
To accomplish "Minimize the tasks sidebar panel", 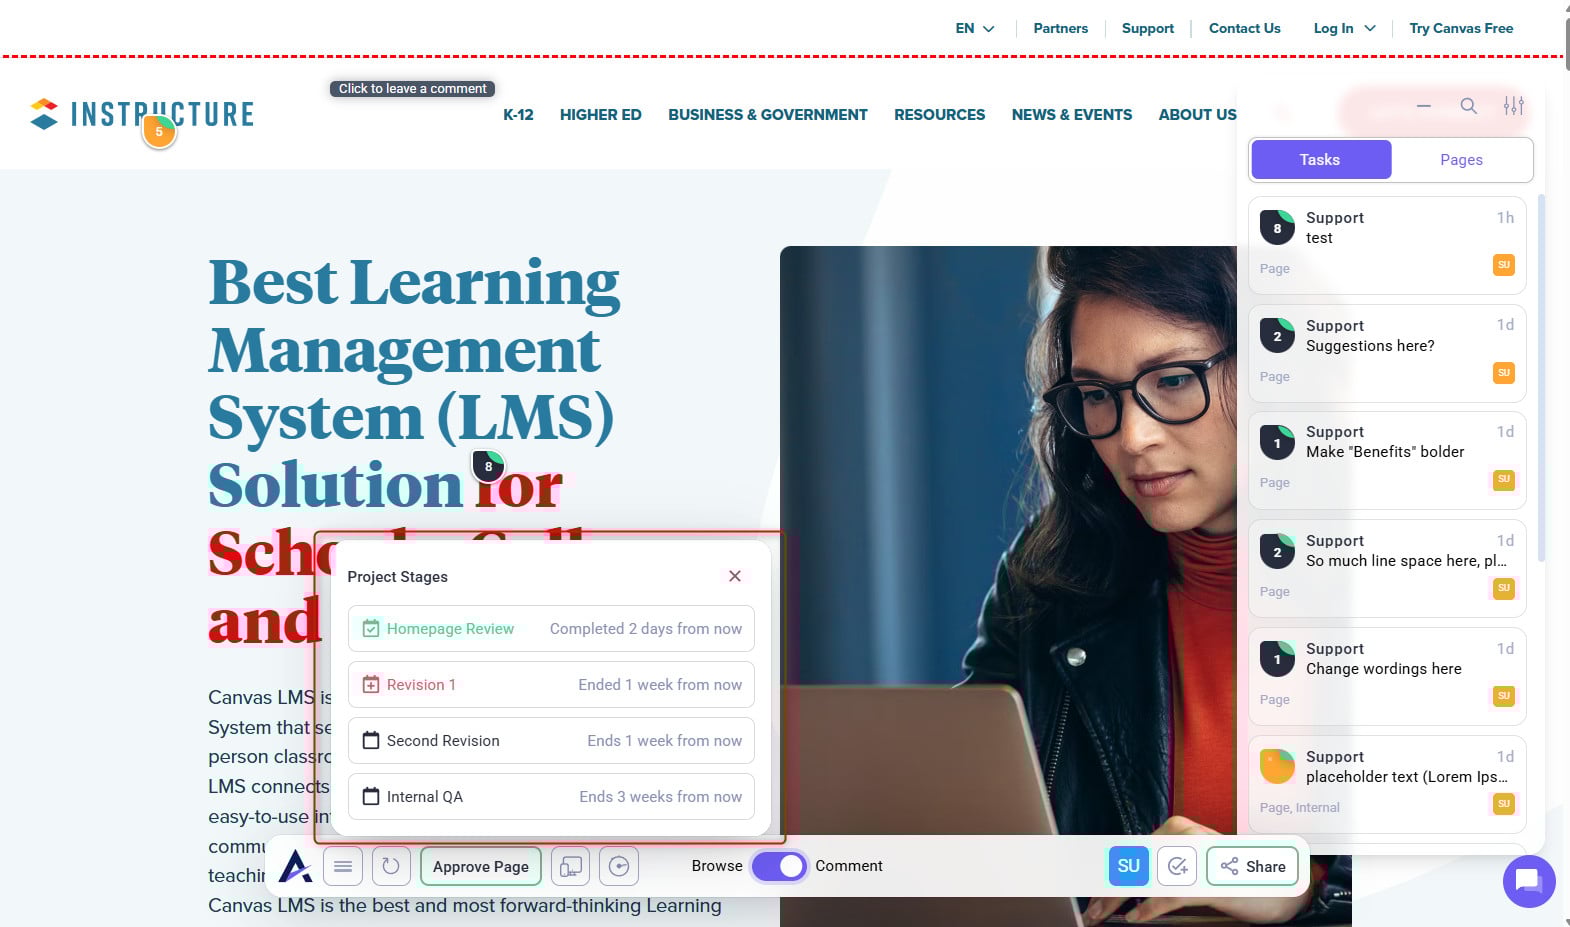I will click(1423, 106).
